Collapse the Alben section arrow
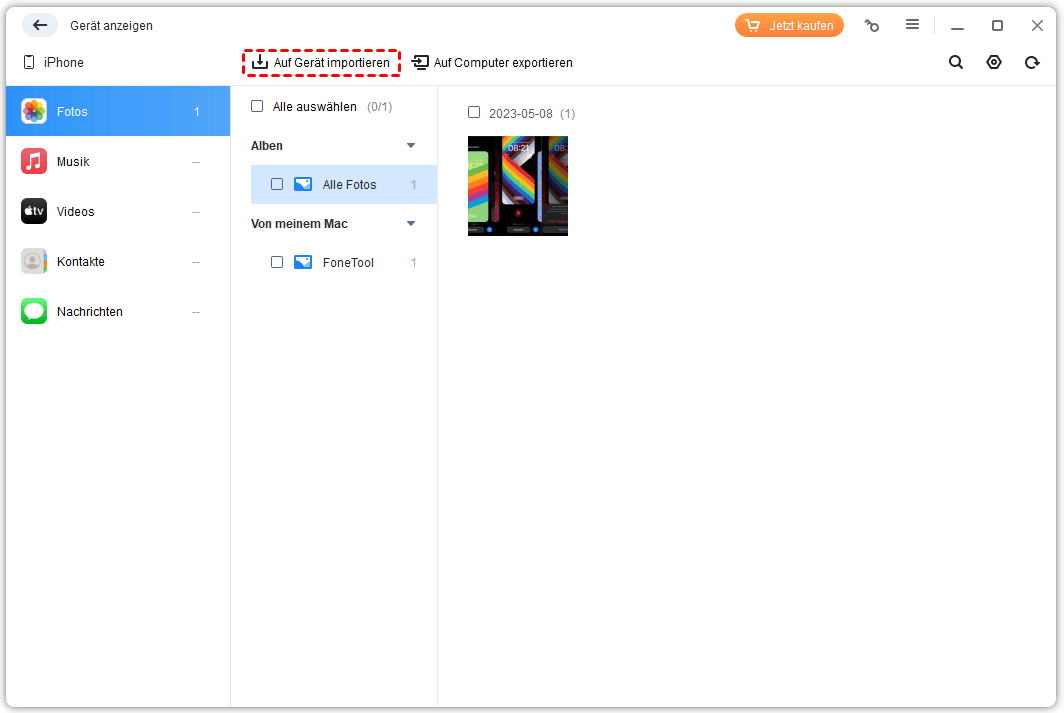1064x713 pixels. click(x=411, y=146)
